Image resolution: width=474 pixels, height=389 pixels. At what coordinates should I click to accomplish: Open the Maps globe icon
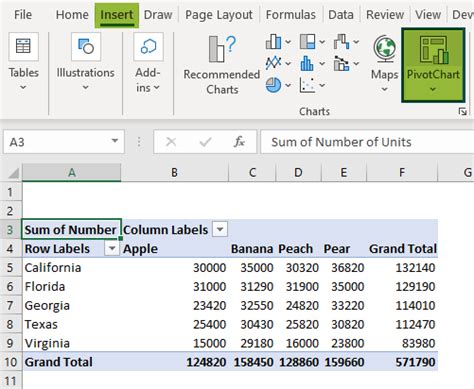(385, 49)
